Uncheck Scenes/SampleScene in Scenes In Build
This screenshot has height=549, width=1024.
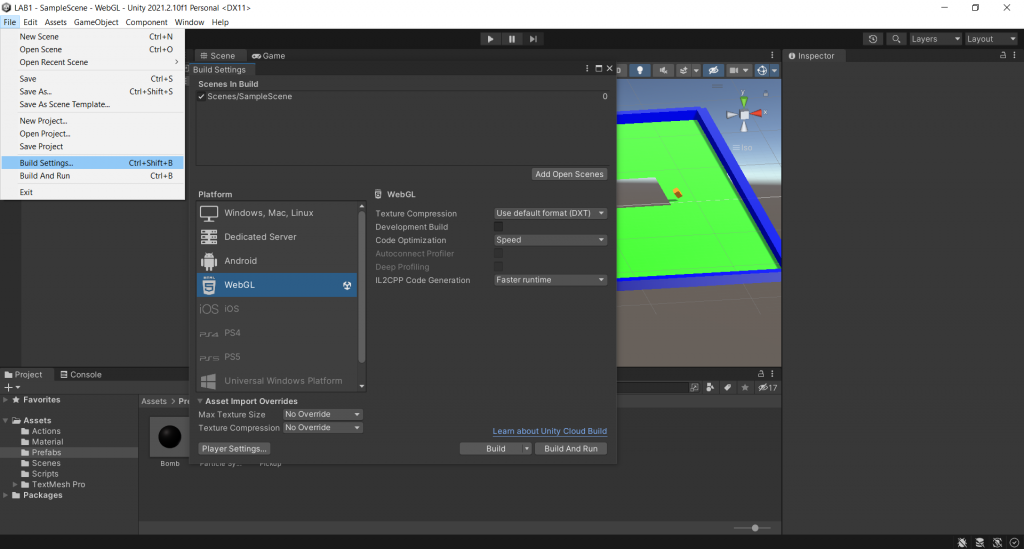202,97
